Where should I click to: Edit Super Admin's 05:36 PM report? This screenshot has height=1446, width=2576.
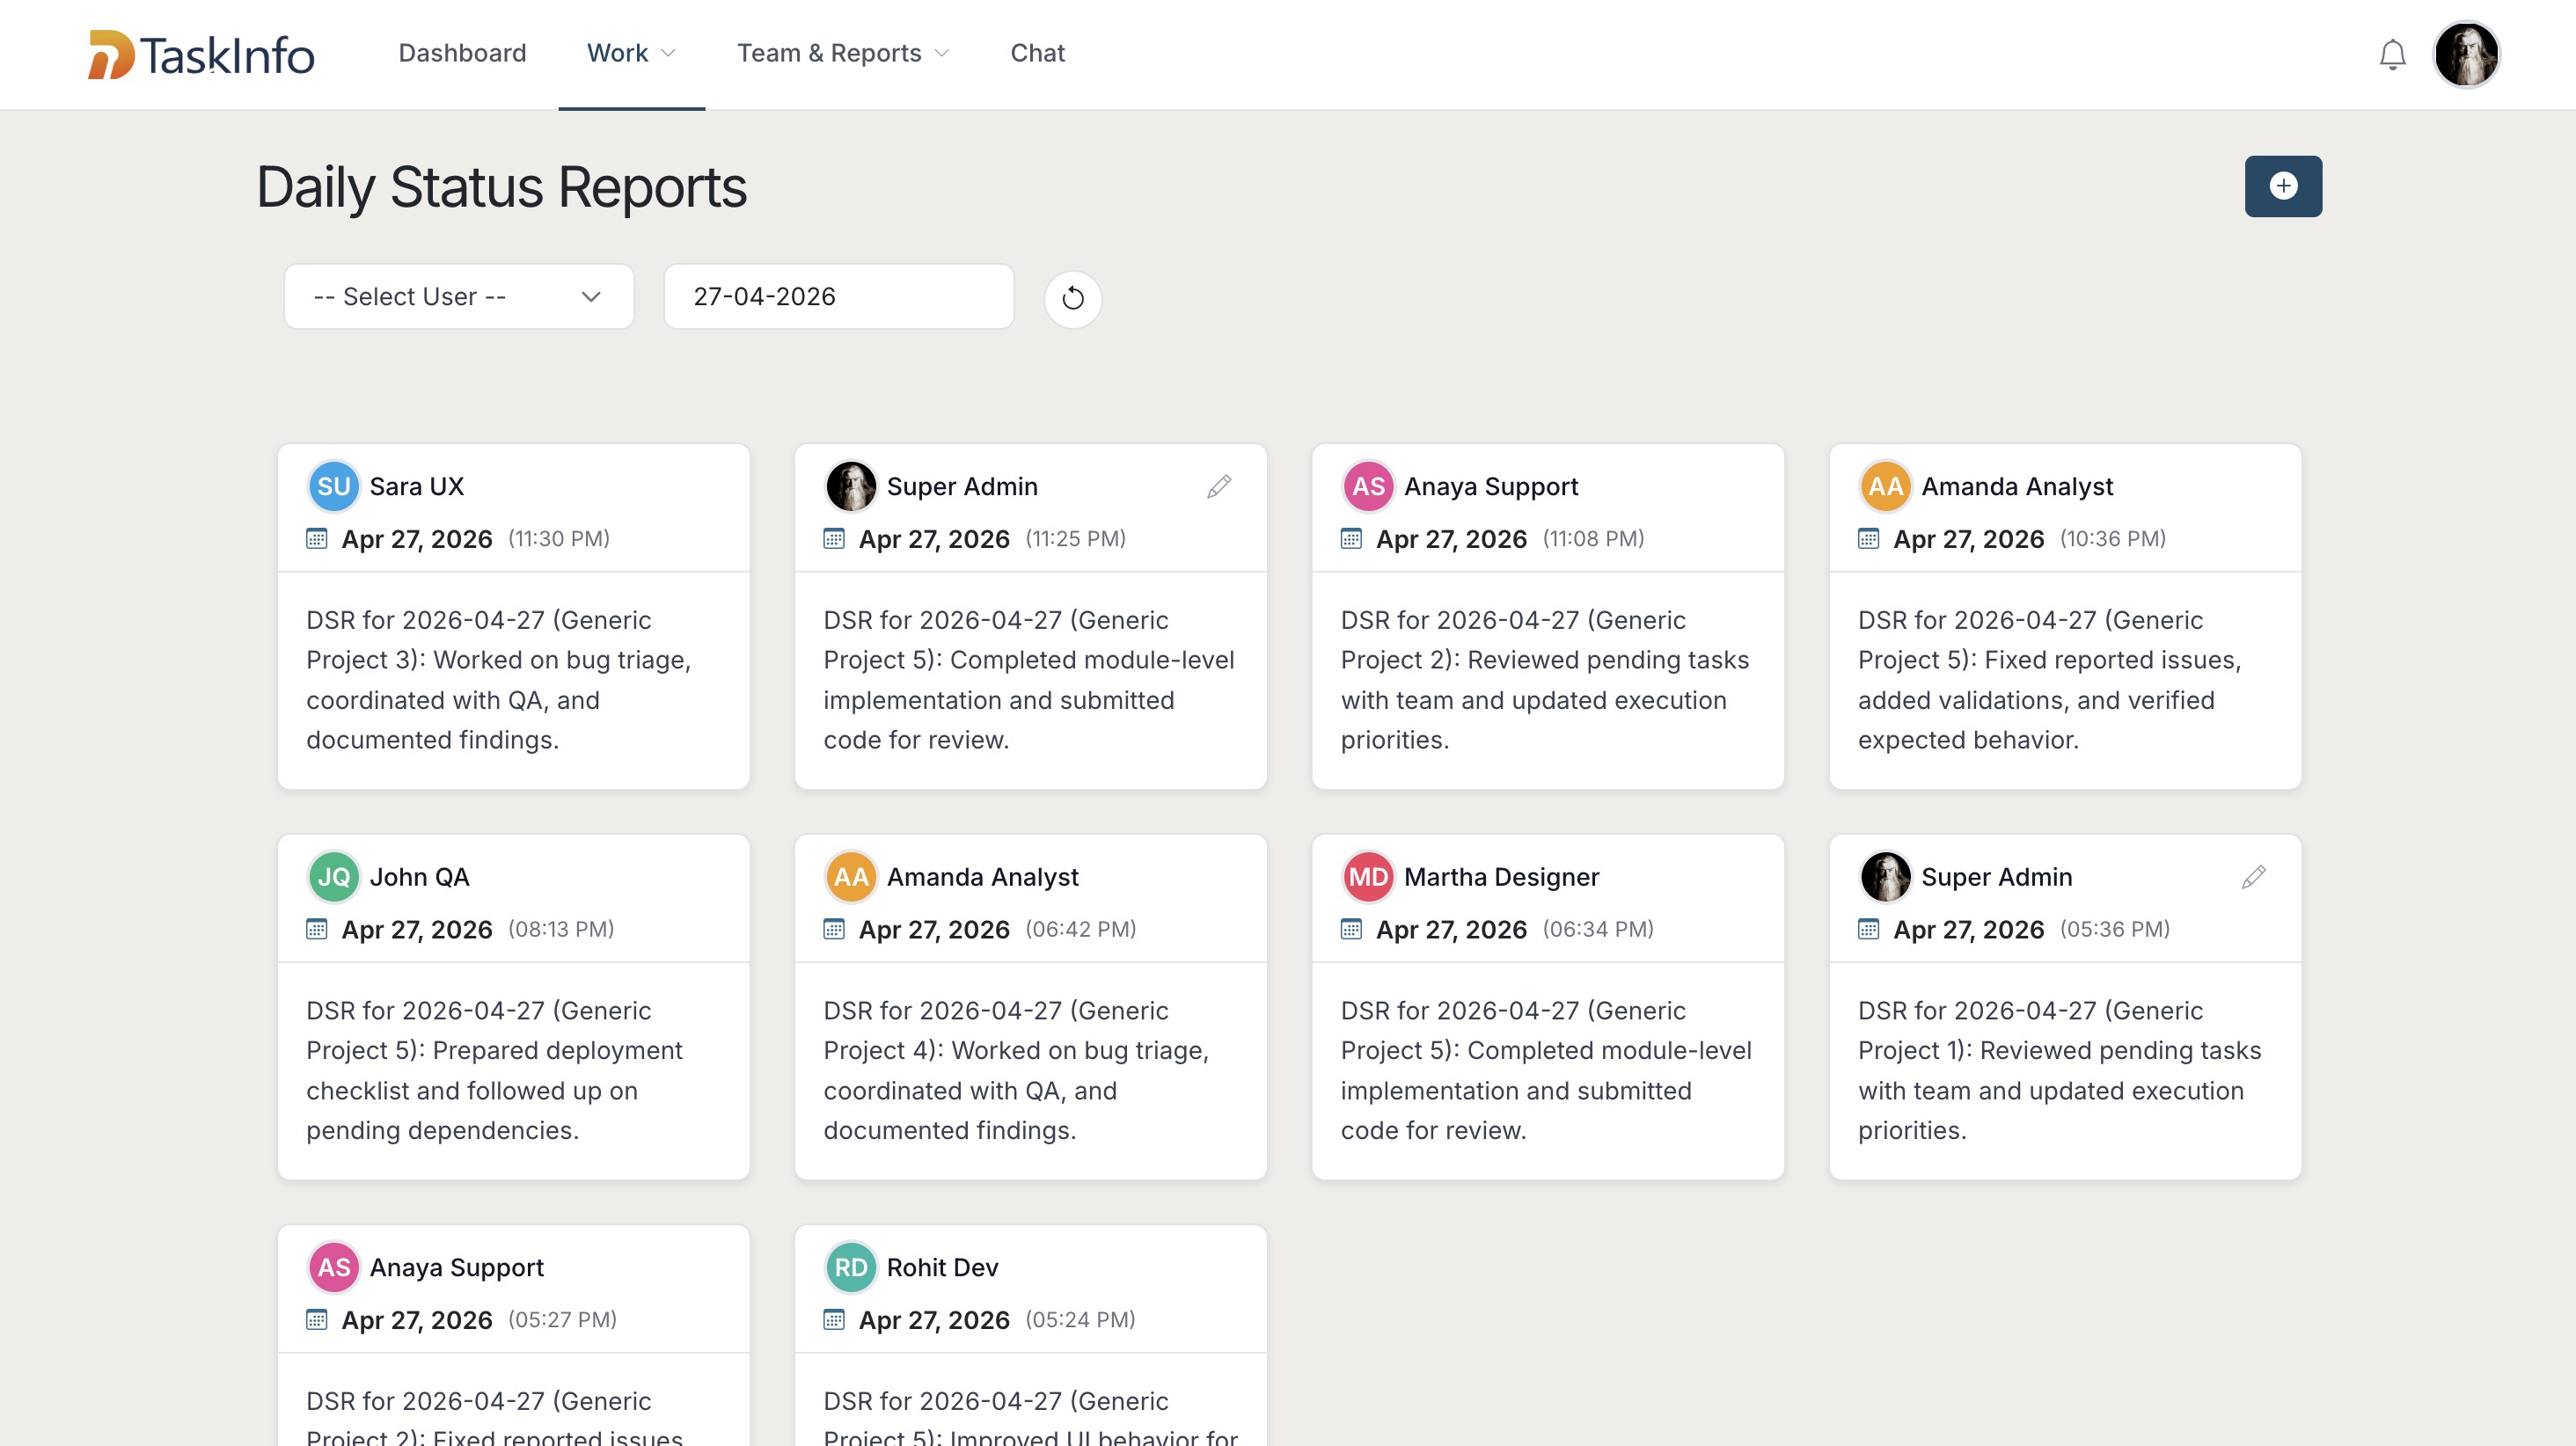coord(2253,877)
